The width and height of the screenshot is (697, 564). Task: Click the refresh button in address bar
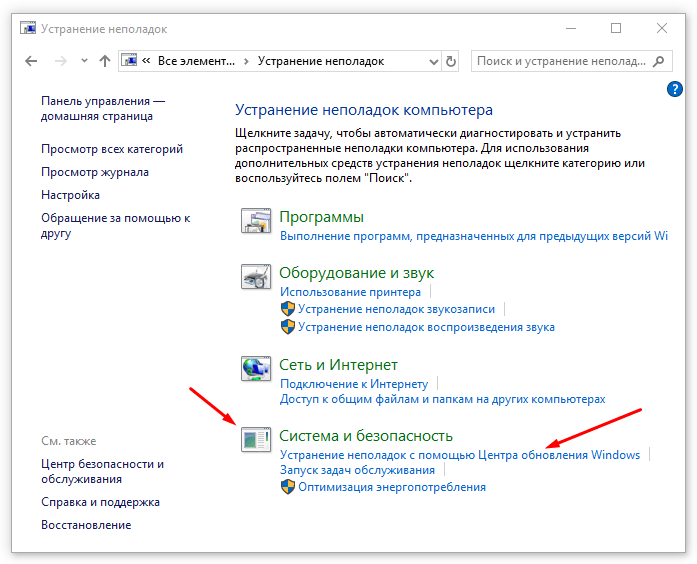tap(451, 61)
